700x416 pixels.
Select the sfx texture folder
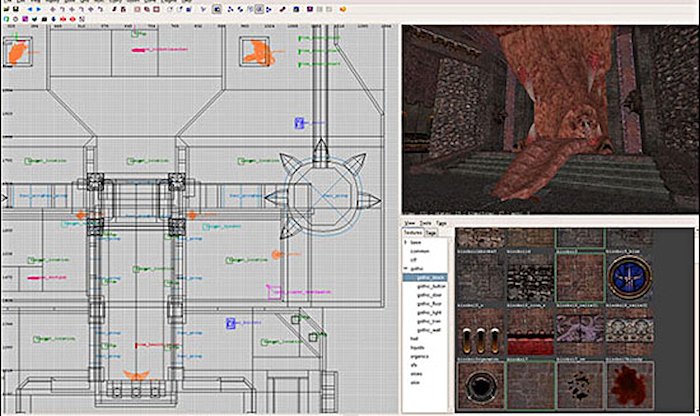(x=414, y=365)
